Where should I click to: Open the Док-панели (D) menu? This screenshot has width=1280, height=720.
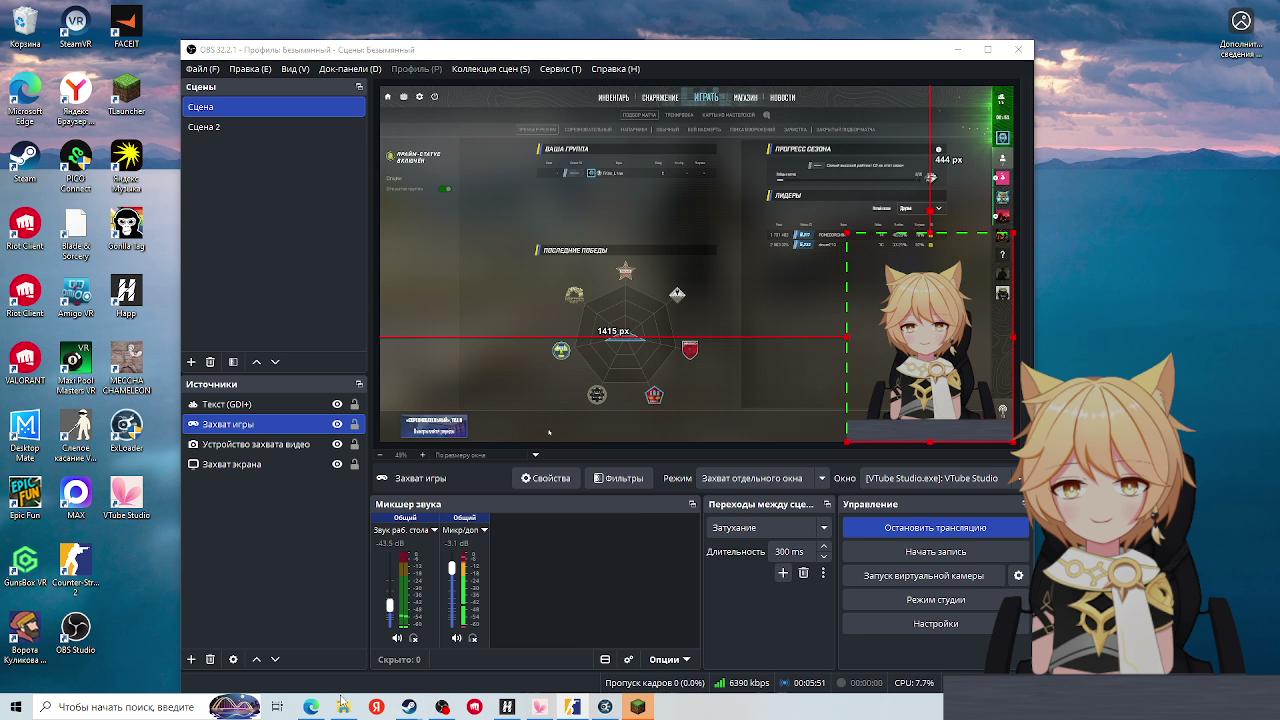350,69
